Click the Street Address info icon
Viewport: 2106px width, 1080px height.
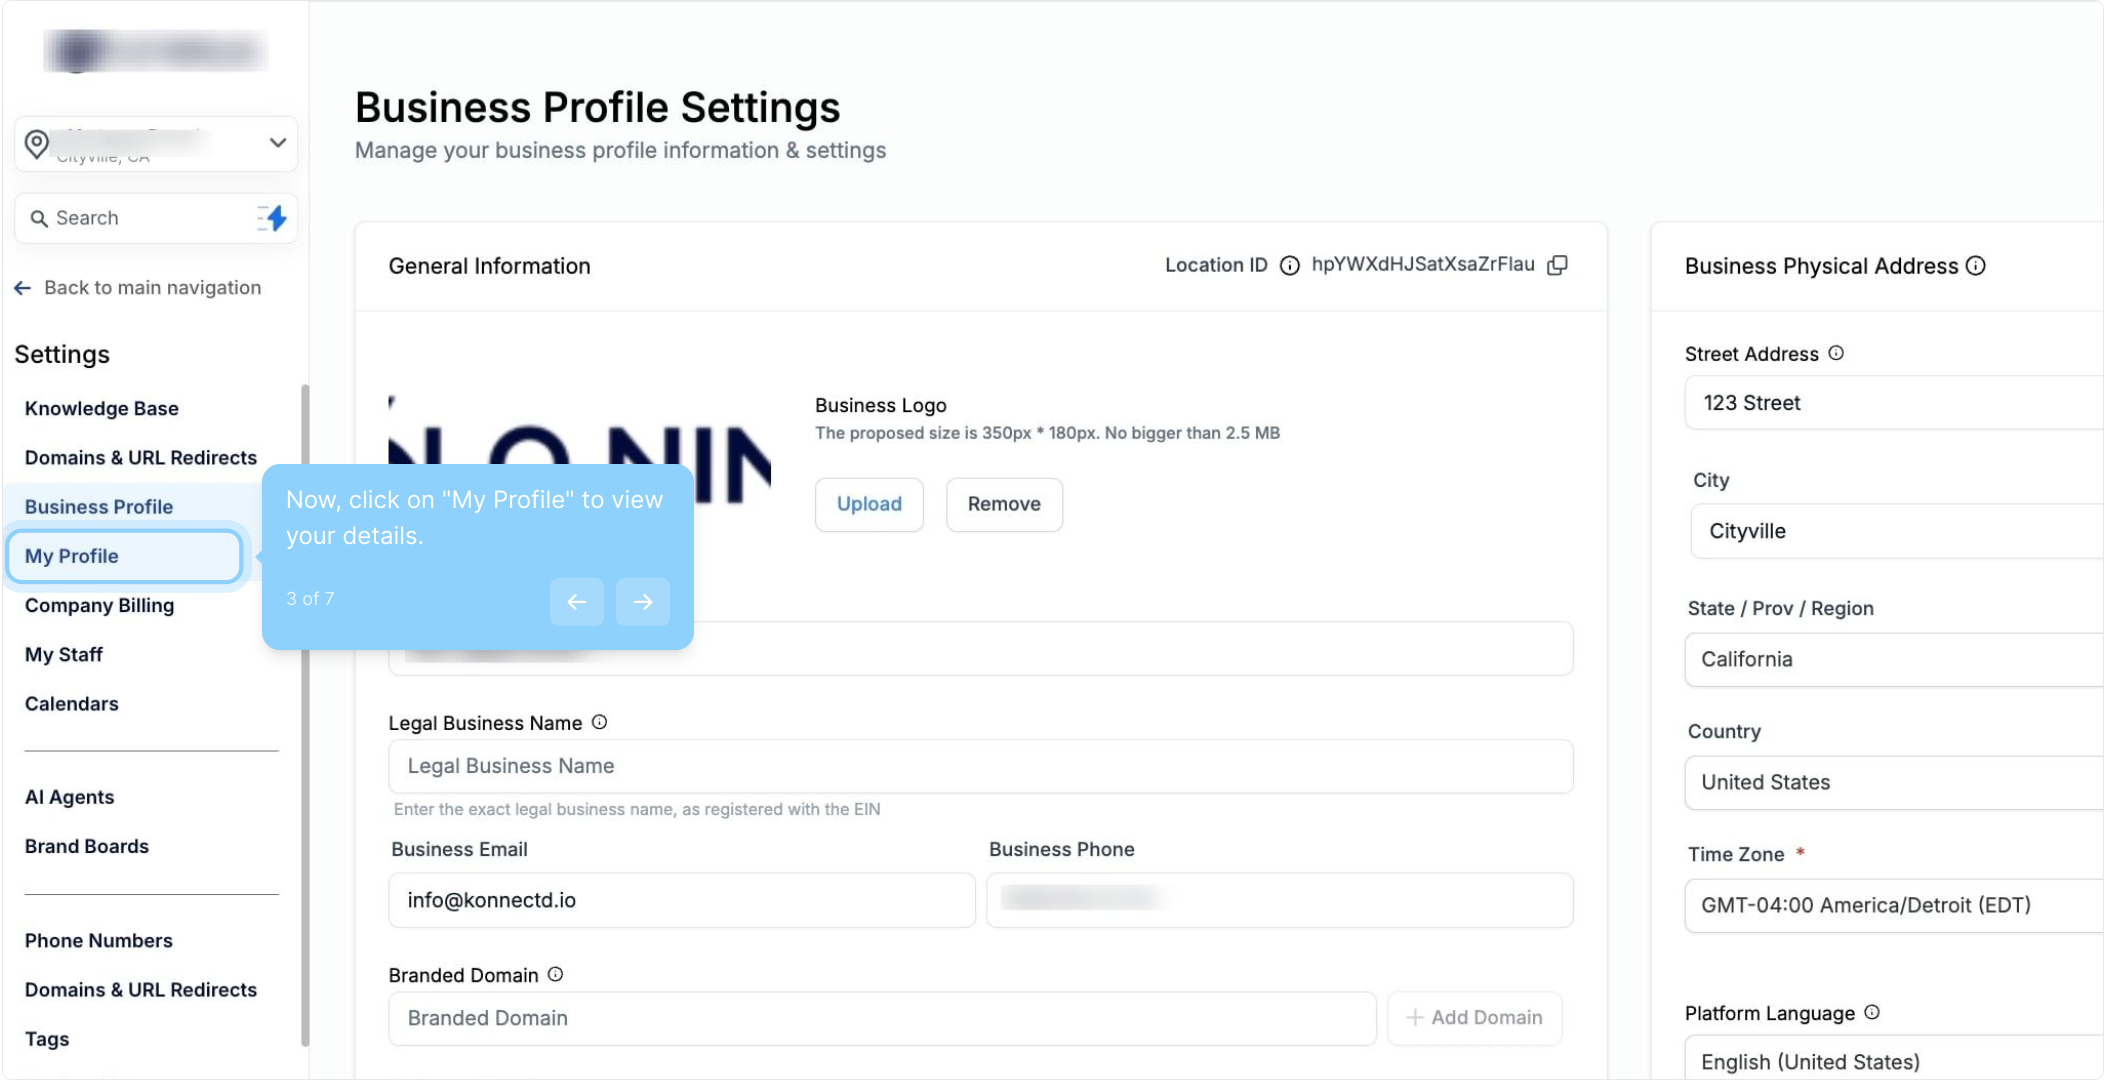[x=1836, y=353]
